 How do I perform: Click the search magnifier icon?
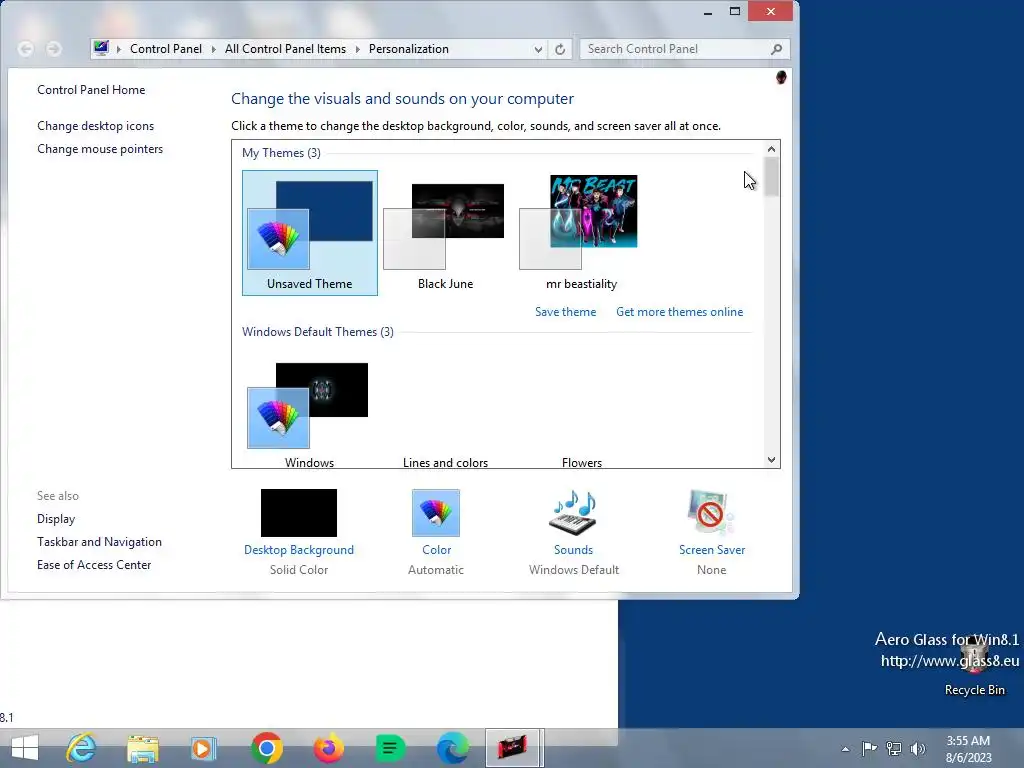click(776, 49)
